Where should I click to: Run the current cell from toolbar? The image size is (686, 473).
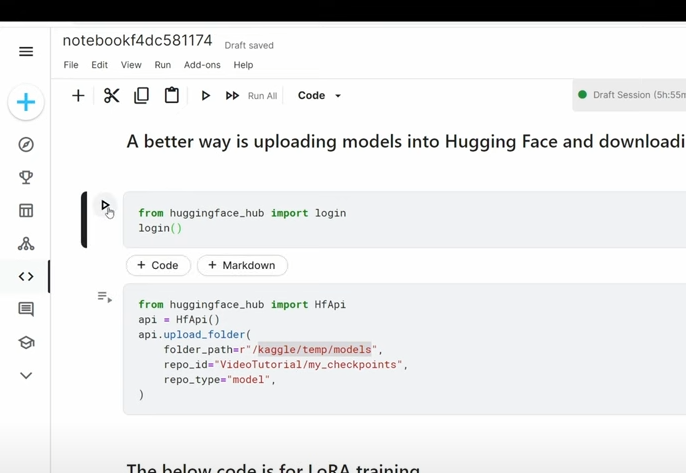[x=206, y=95]
